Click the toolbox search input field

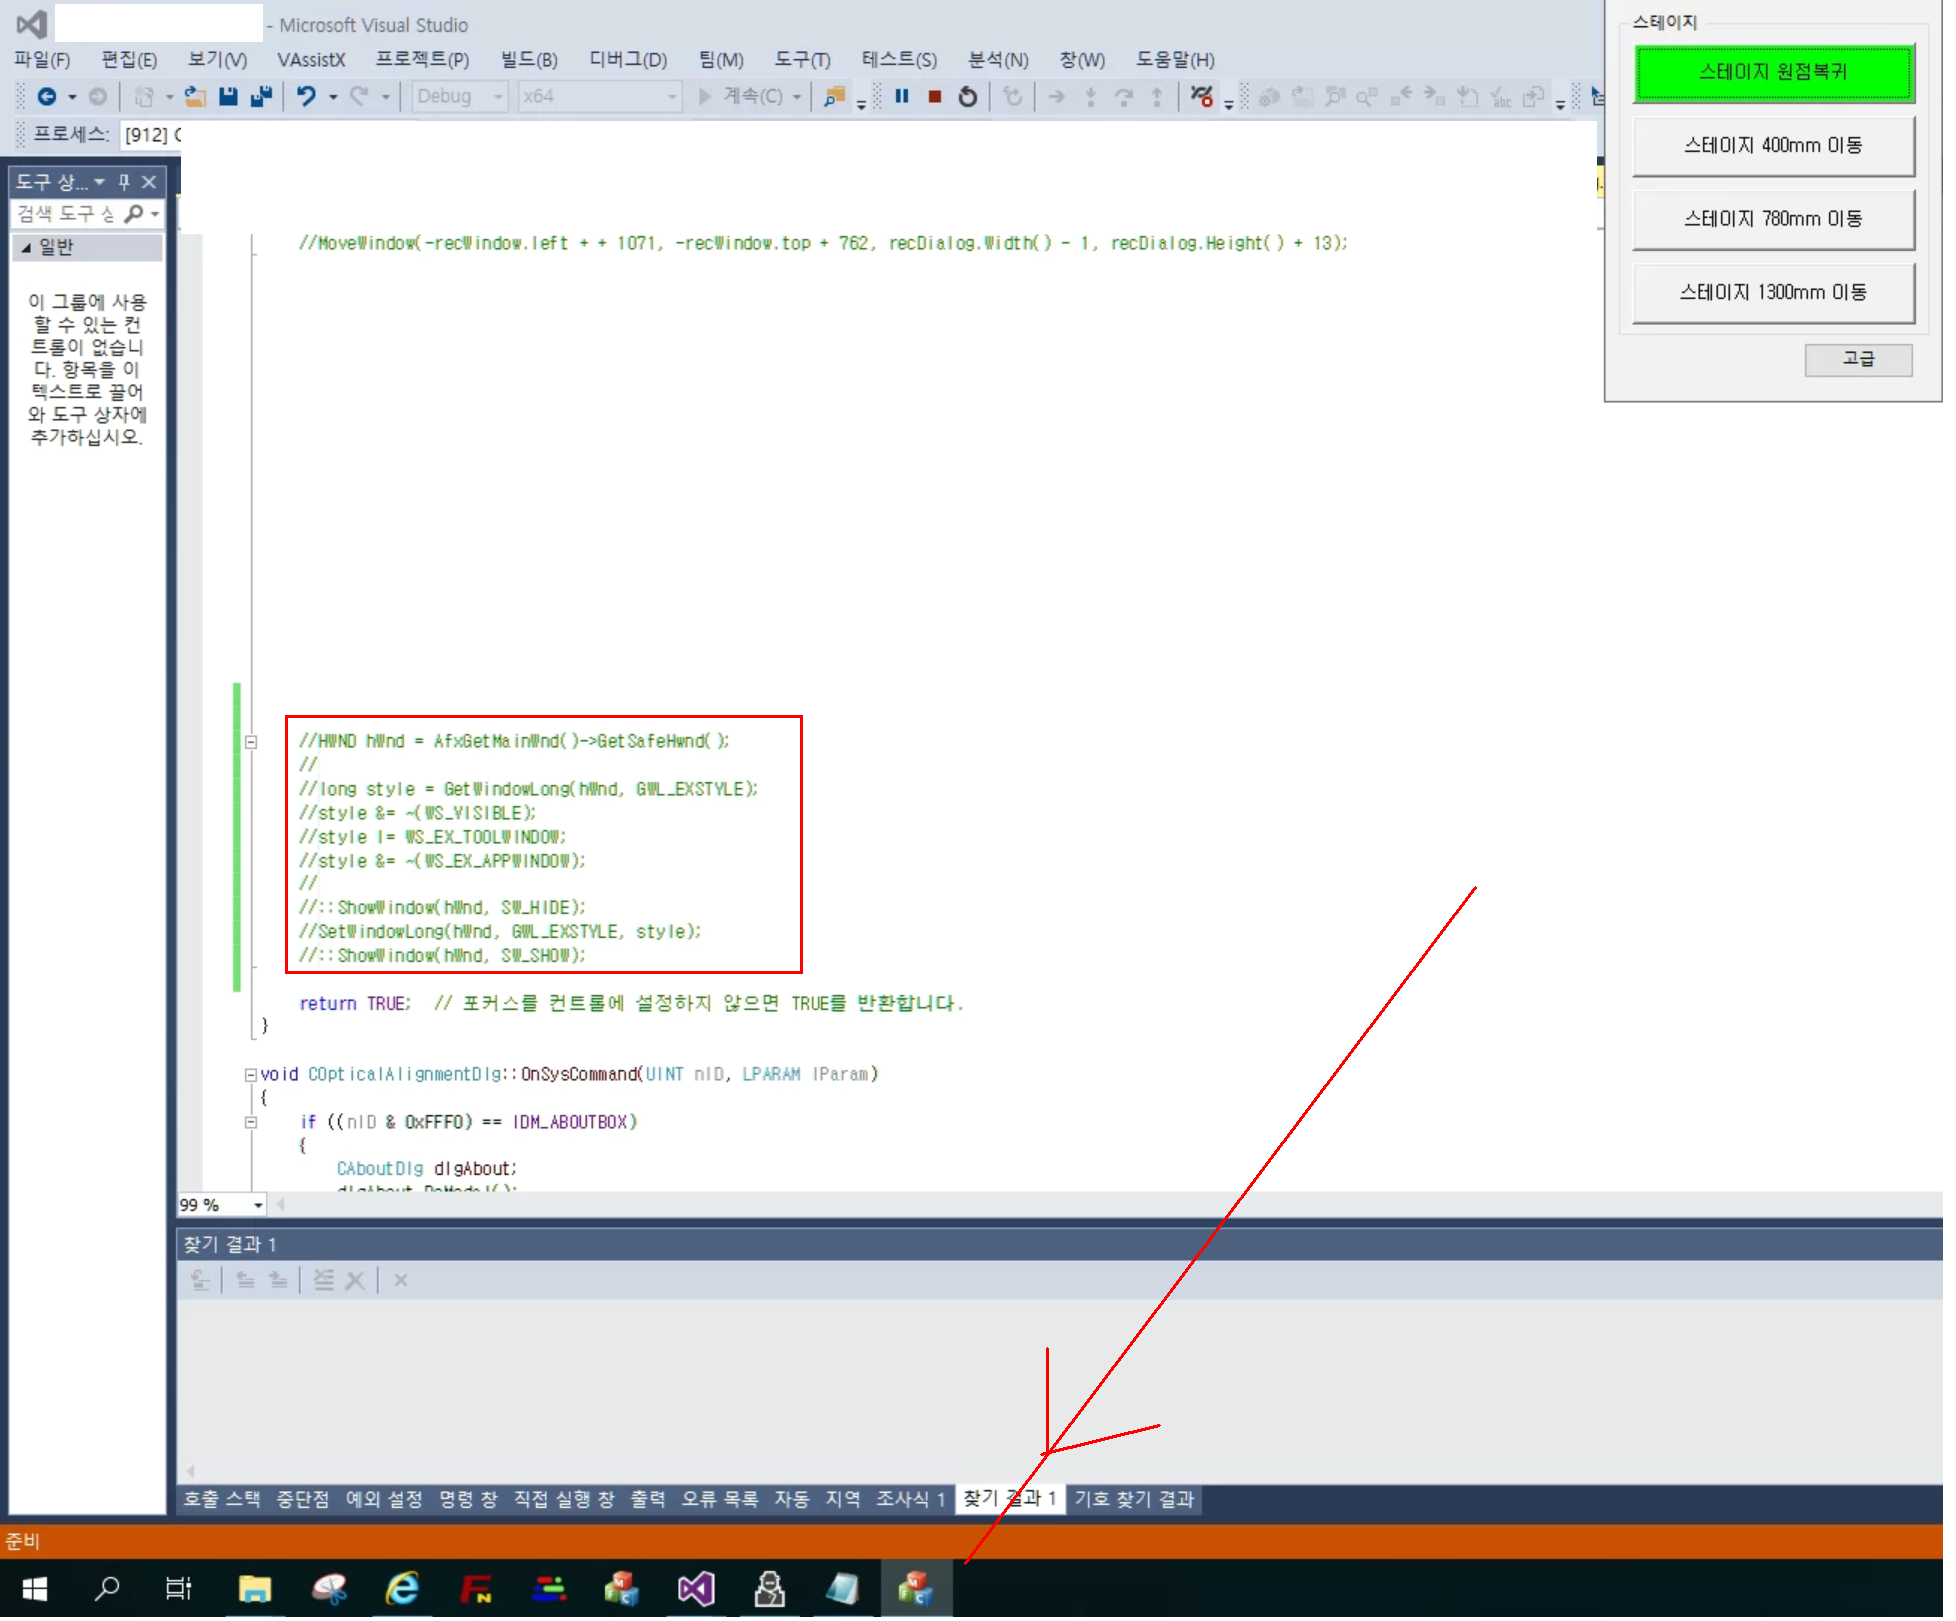[66, 213]
